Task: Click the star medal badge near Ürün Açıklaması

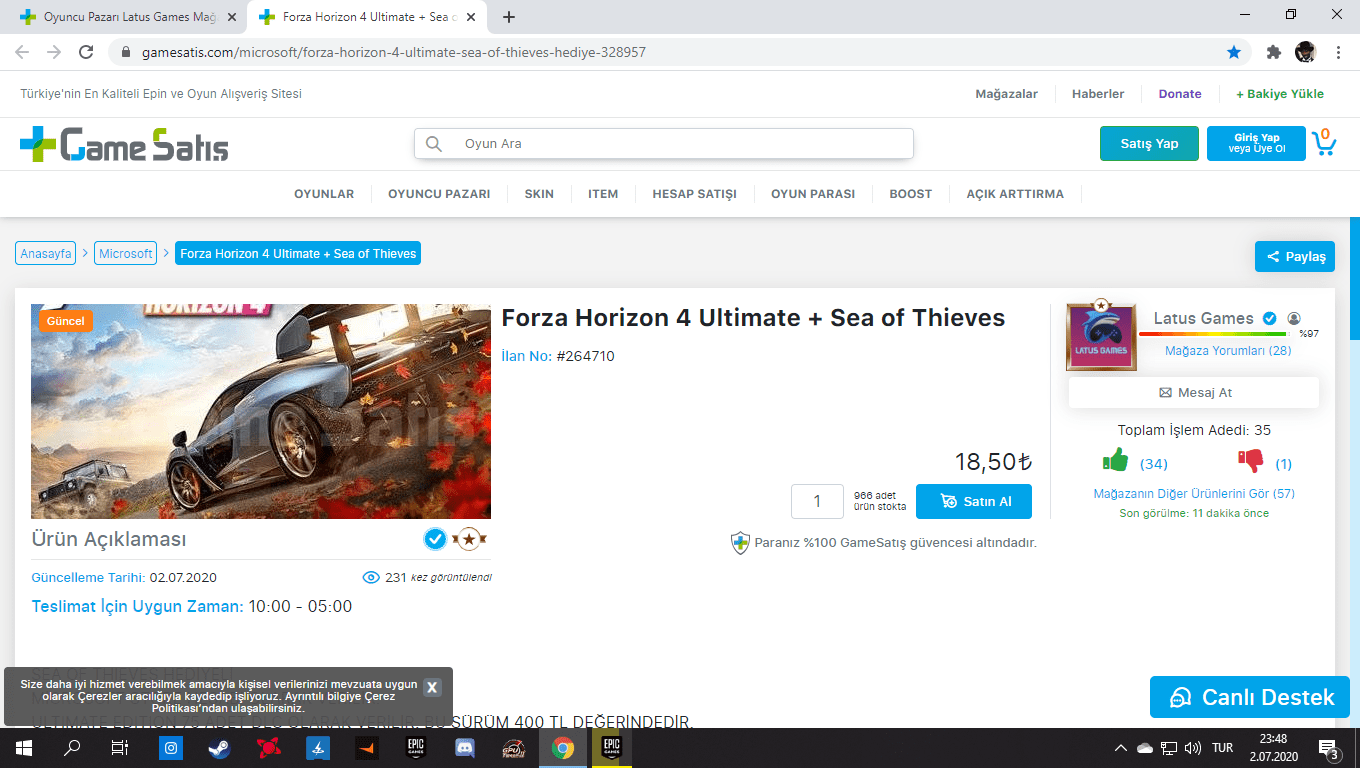Action: (469, 540)
